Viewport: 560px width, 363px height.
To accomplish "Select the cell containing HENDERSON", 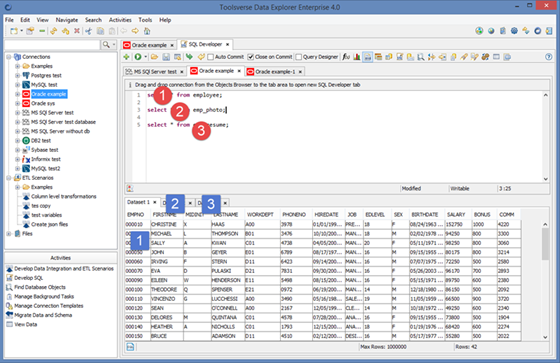I will (227, 280).
